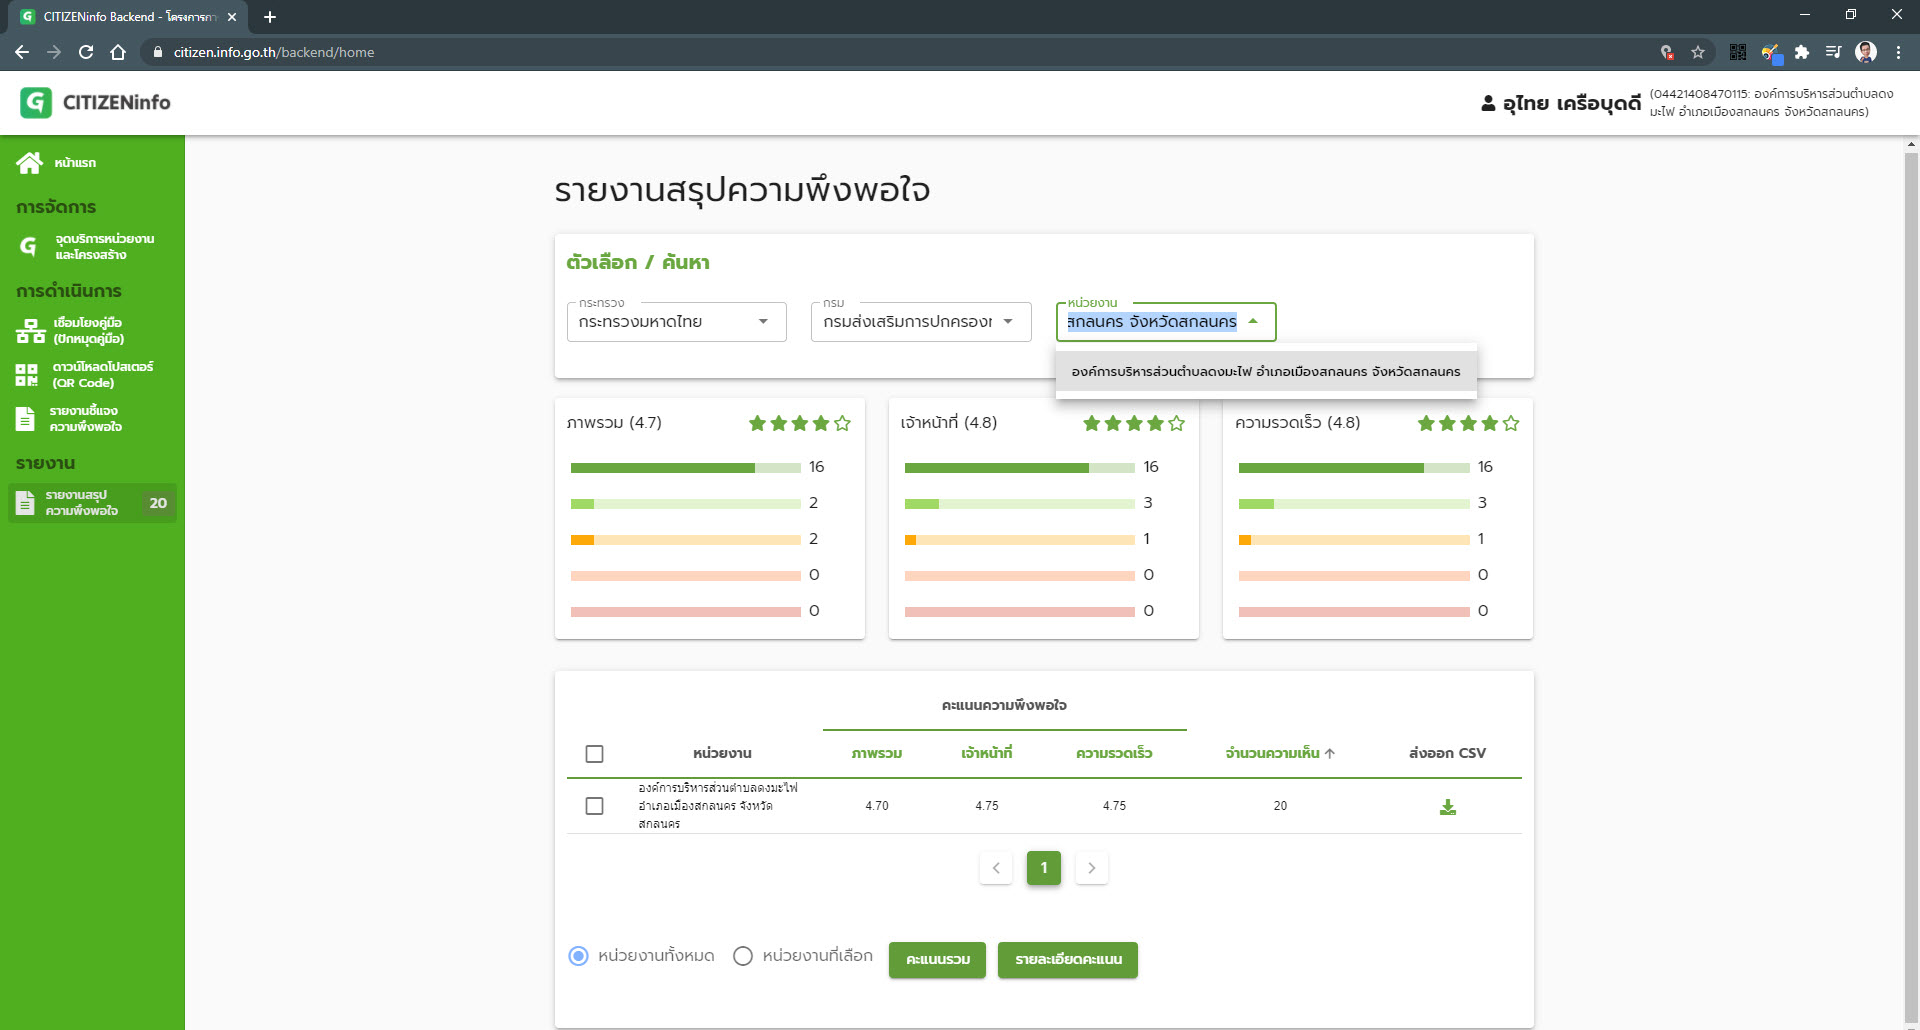Go to page 1 in pagination
Viewport: 1920px width, 1030px height.
click(1043, 868)
